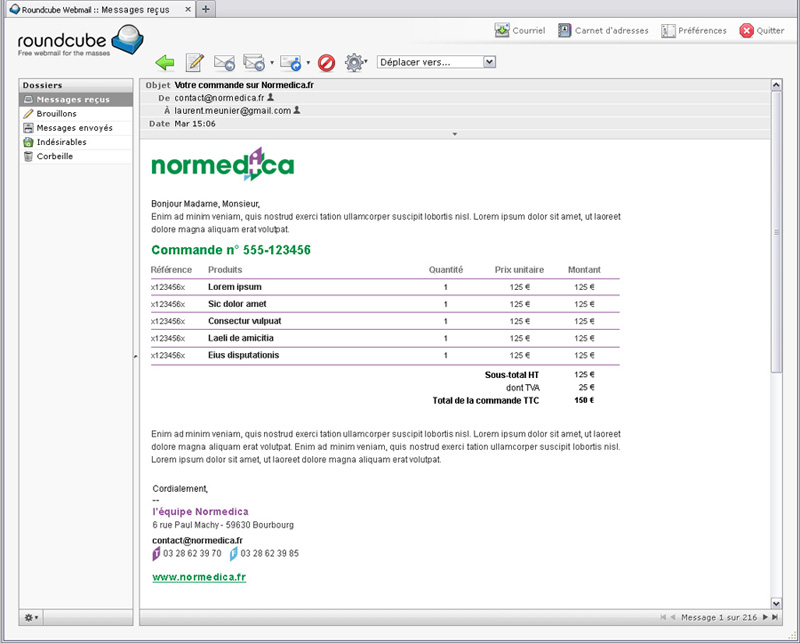Viewport: 800px width, 643px height.
Task: Go back using the green arrow
Action: pos(165,63)
